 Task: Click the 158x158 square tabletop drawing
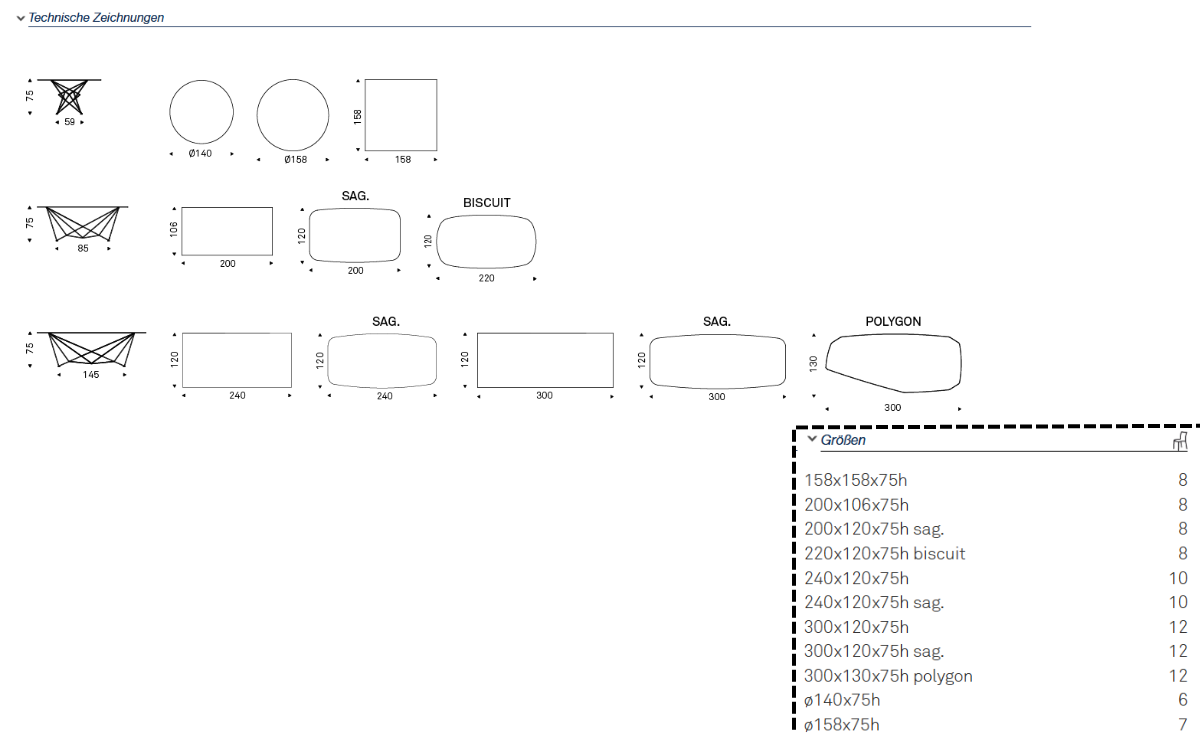click(401, 115)
